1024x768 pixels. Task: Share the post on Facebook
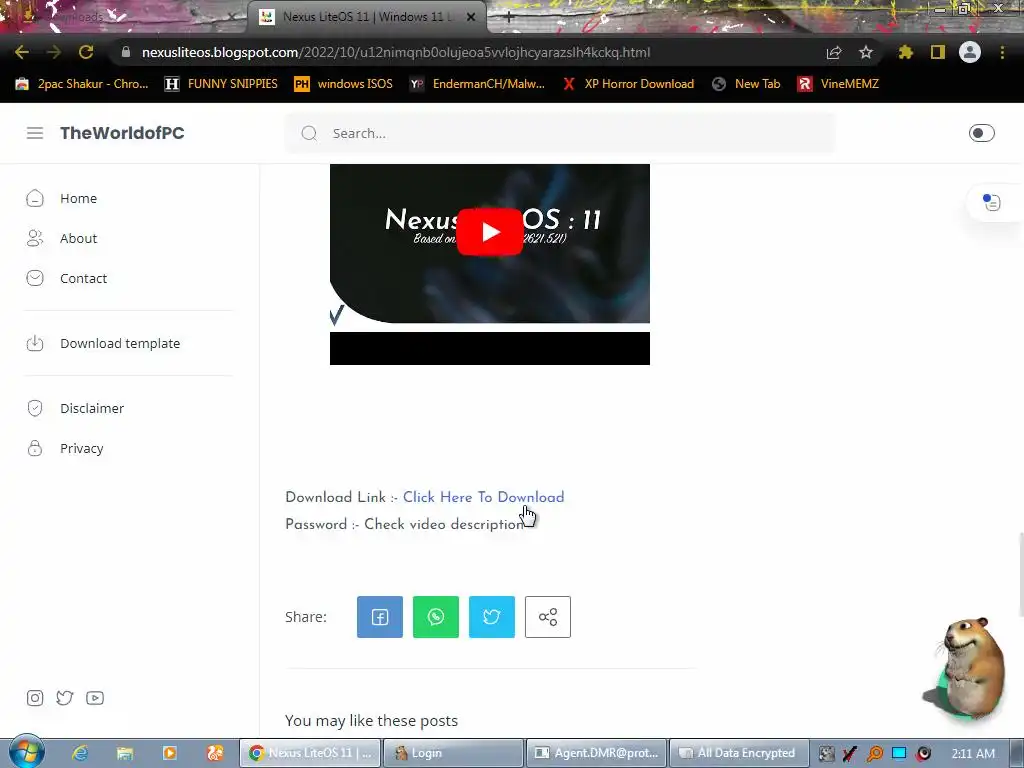point(380,616)
